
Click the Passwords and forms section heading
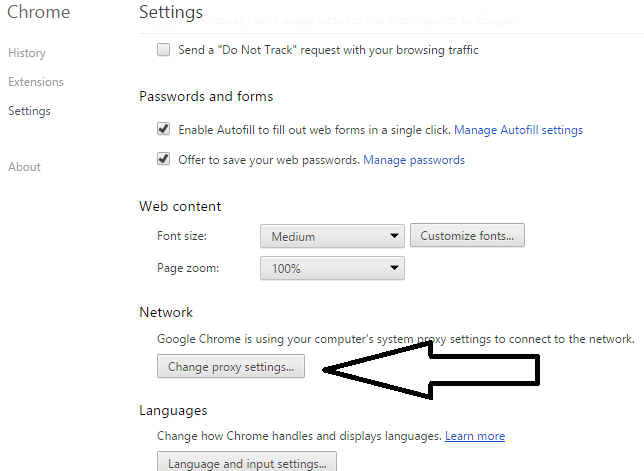206,97
